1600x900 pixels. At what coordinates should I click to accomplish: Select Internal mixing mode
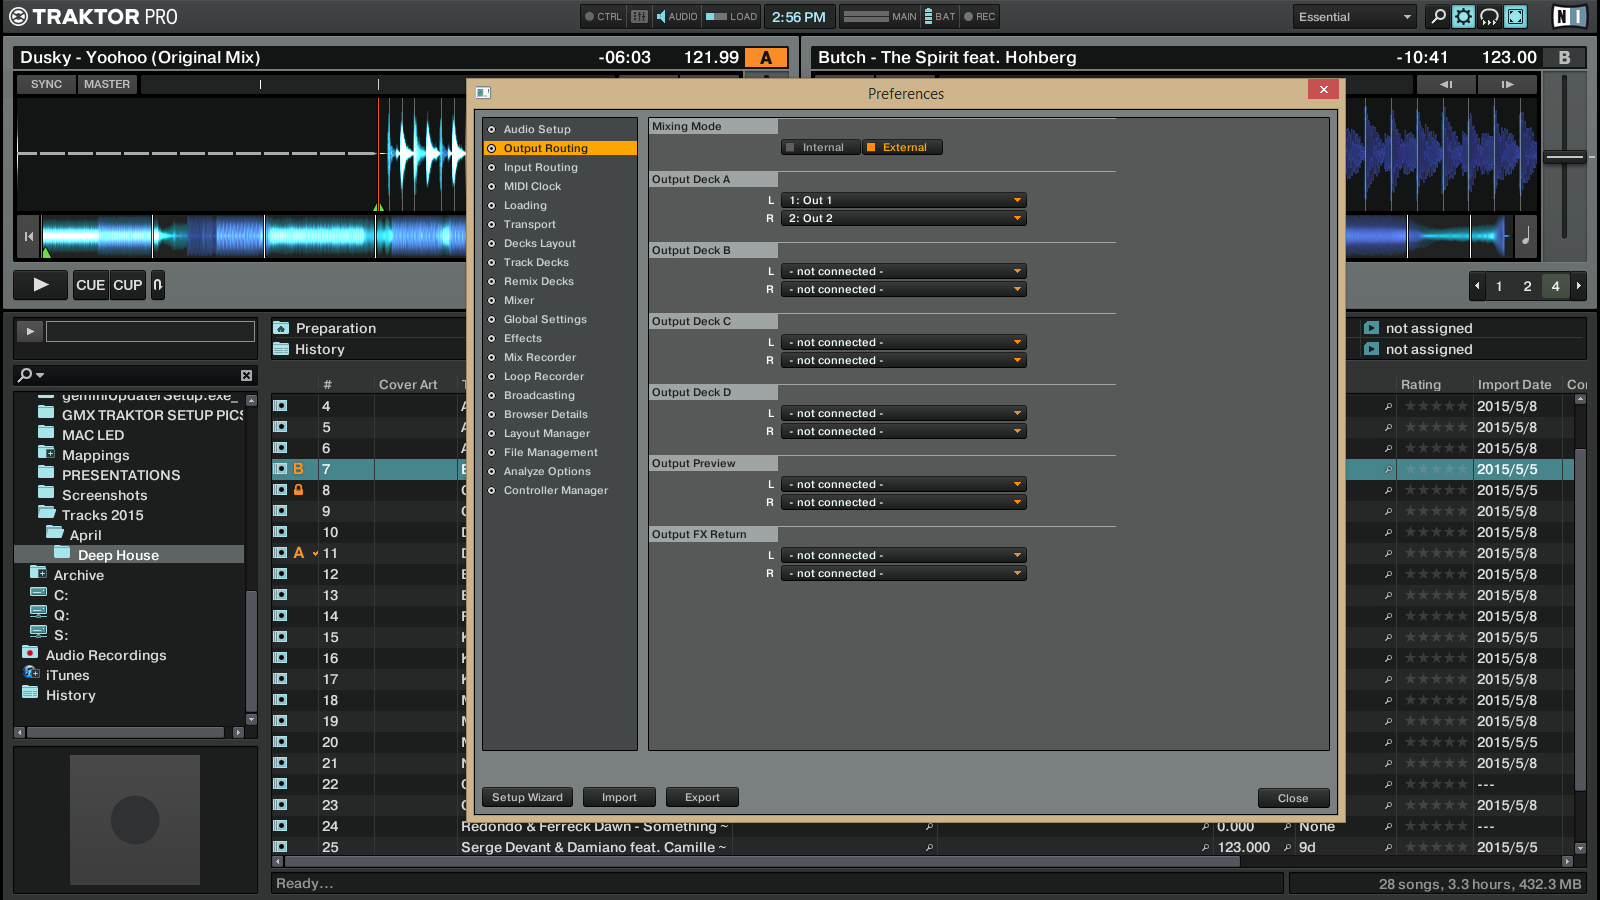click(821, 147)
